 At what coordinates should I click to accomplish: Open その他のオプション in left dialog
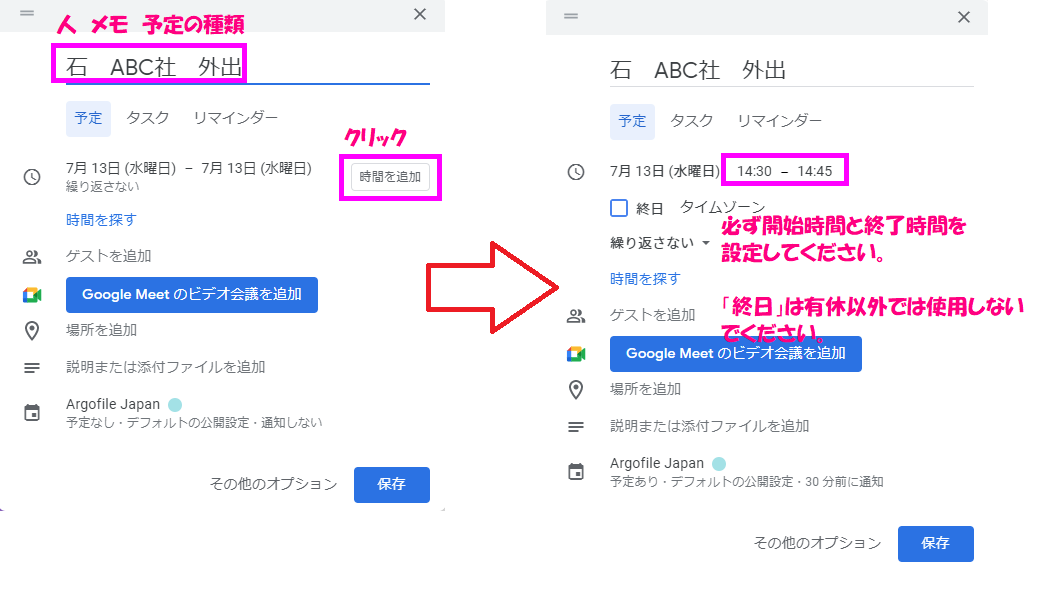pyautogui.click(x=273, y=484)
